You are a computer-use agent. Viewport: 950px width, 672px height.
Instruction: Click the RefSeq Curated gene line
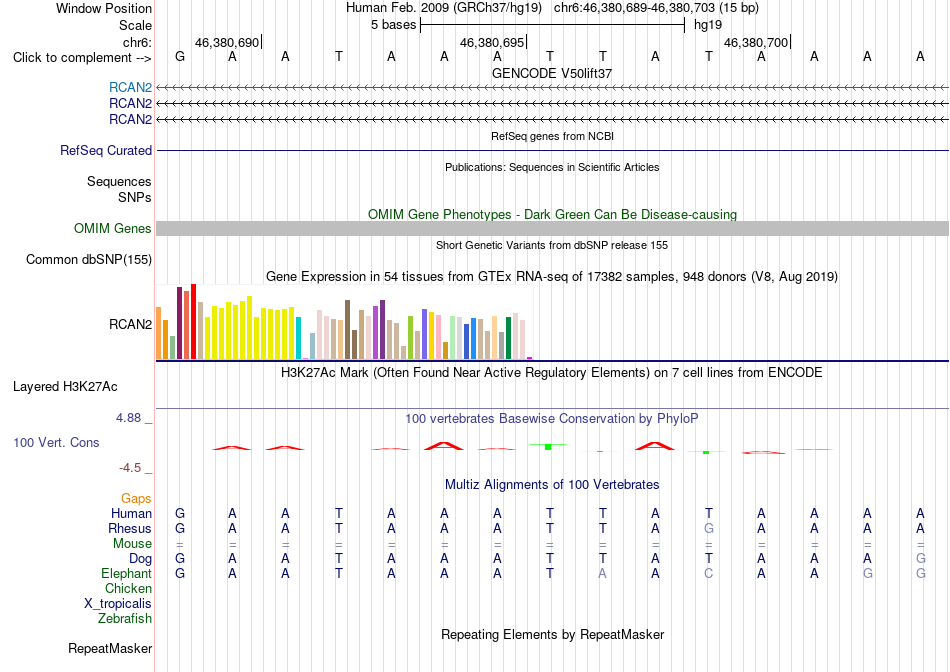tap(553, 150)
